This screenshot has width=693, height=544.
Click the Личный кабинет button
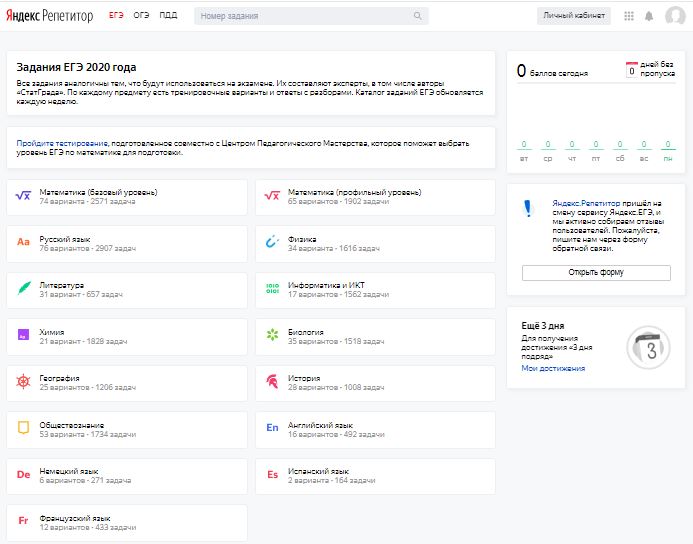tap(573, 16)
